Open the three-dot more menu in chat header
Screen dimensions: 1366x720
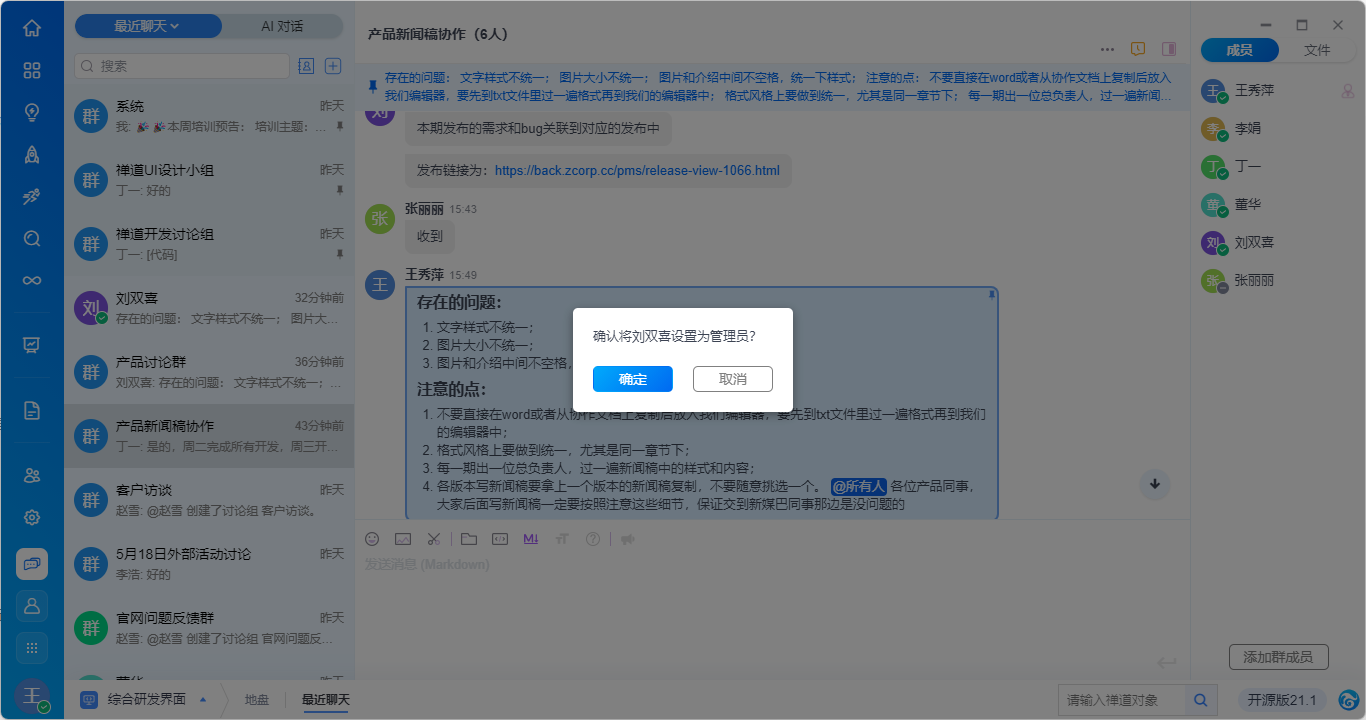(x=1107, y=49)
